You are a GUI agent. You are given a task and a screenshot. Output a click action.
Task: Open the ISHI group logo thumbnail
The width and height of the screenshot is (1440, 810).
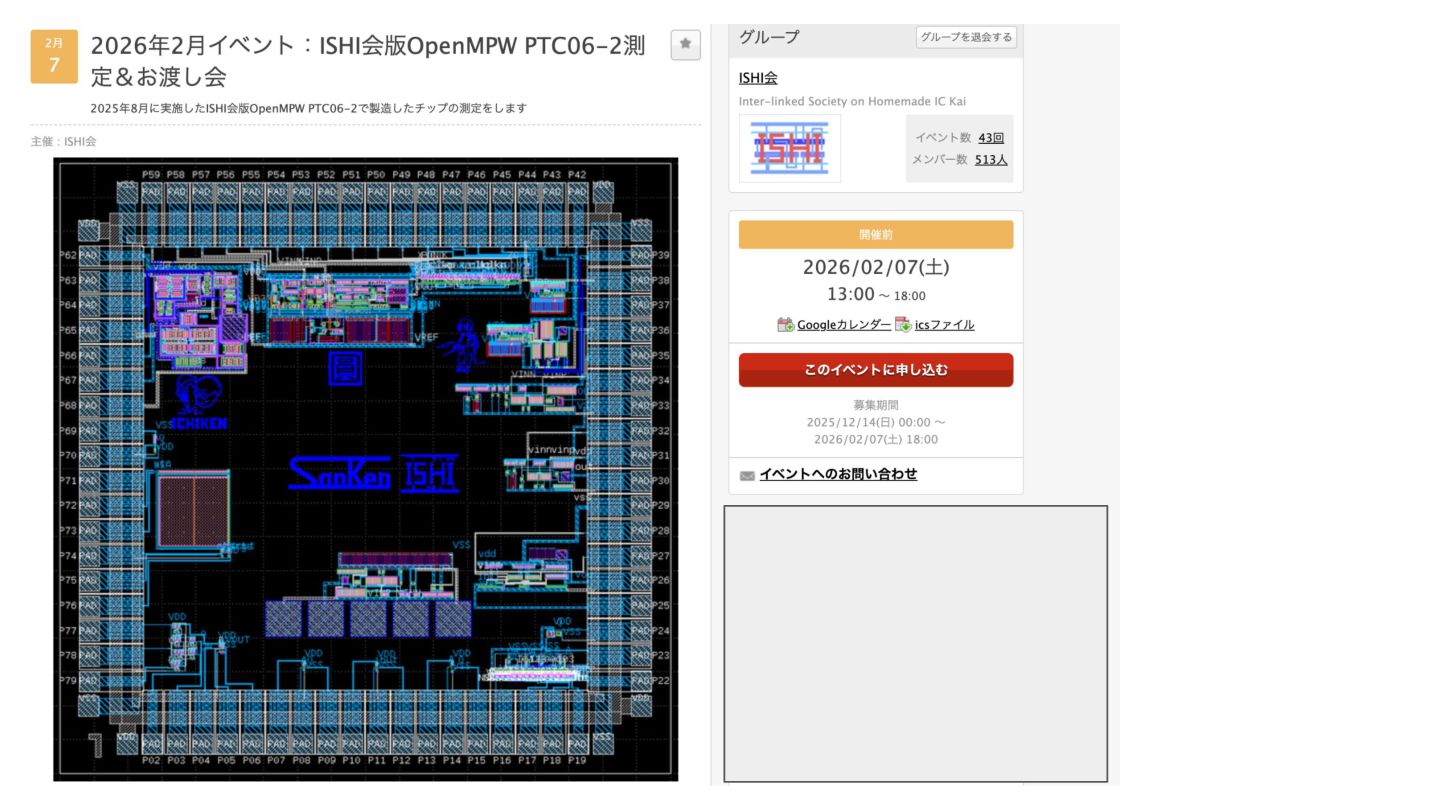(x=790, y=148)
